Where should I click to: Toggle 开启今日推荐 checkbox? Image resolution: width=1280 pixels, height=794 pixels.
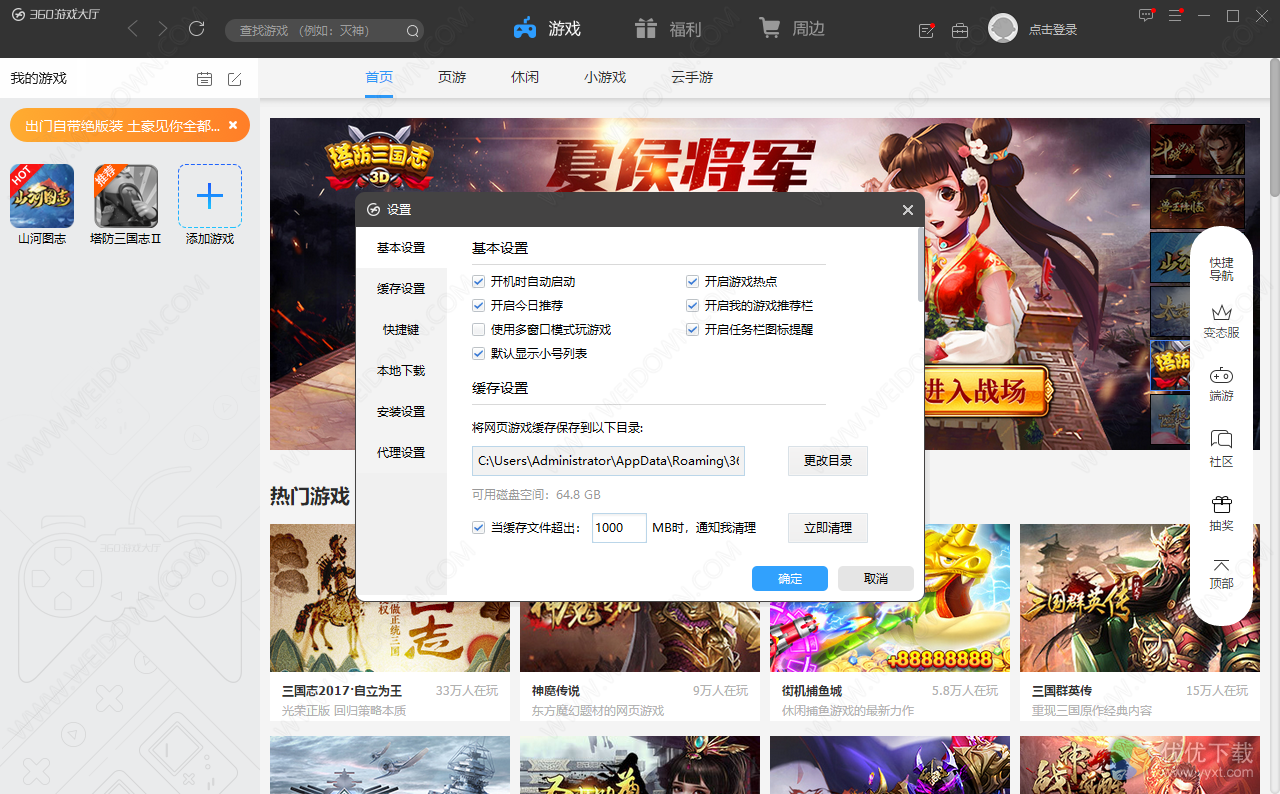pos(479,306)
